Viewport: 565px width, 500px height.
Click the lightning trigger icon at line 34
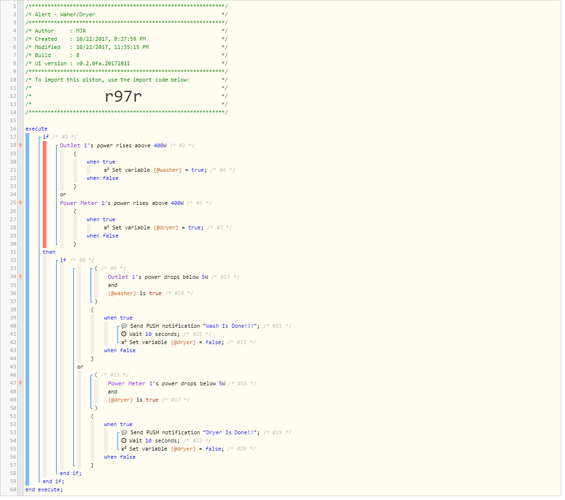(x=21, y=278)
